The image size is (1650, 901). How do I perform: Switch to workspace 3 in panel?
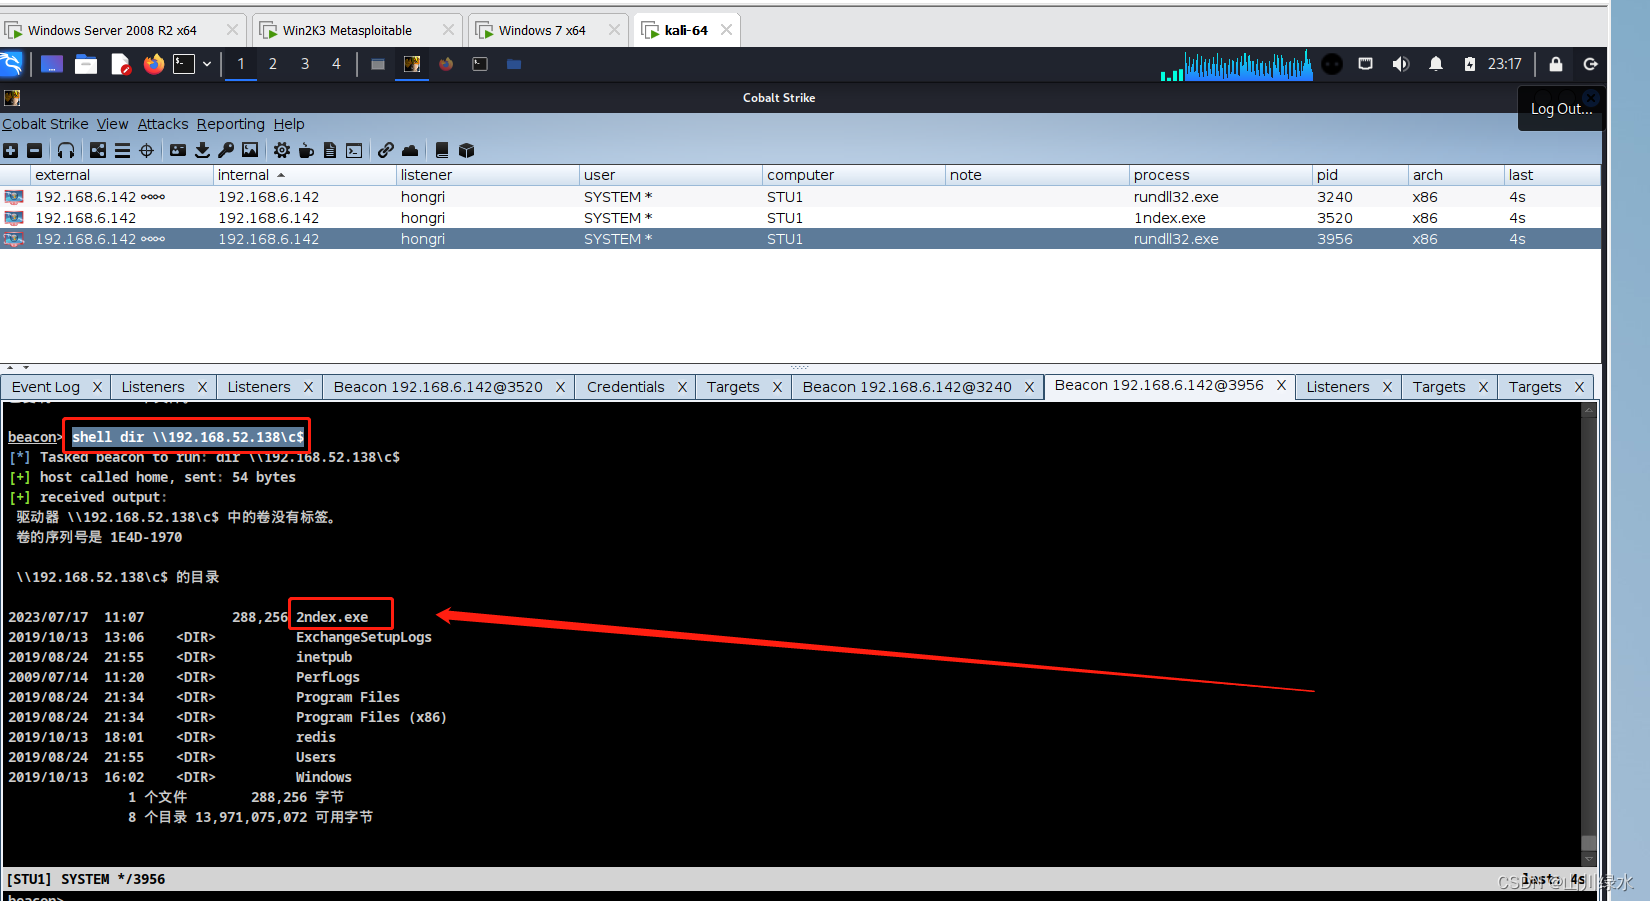[x=305, y=64]
